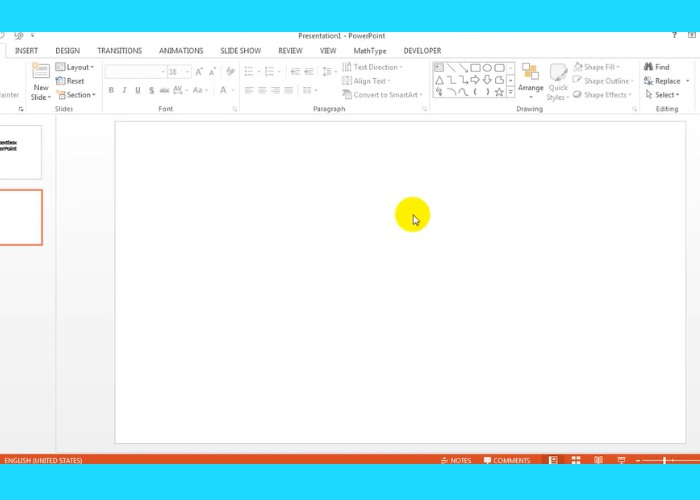Screen dimensions: 700x500
Task: Switch to Slide Sorter view in status bar
Action: click(x=575, y=460)
